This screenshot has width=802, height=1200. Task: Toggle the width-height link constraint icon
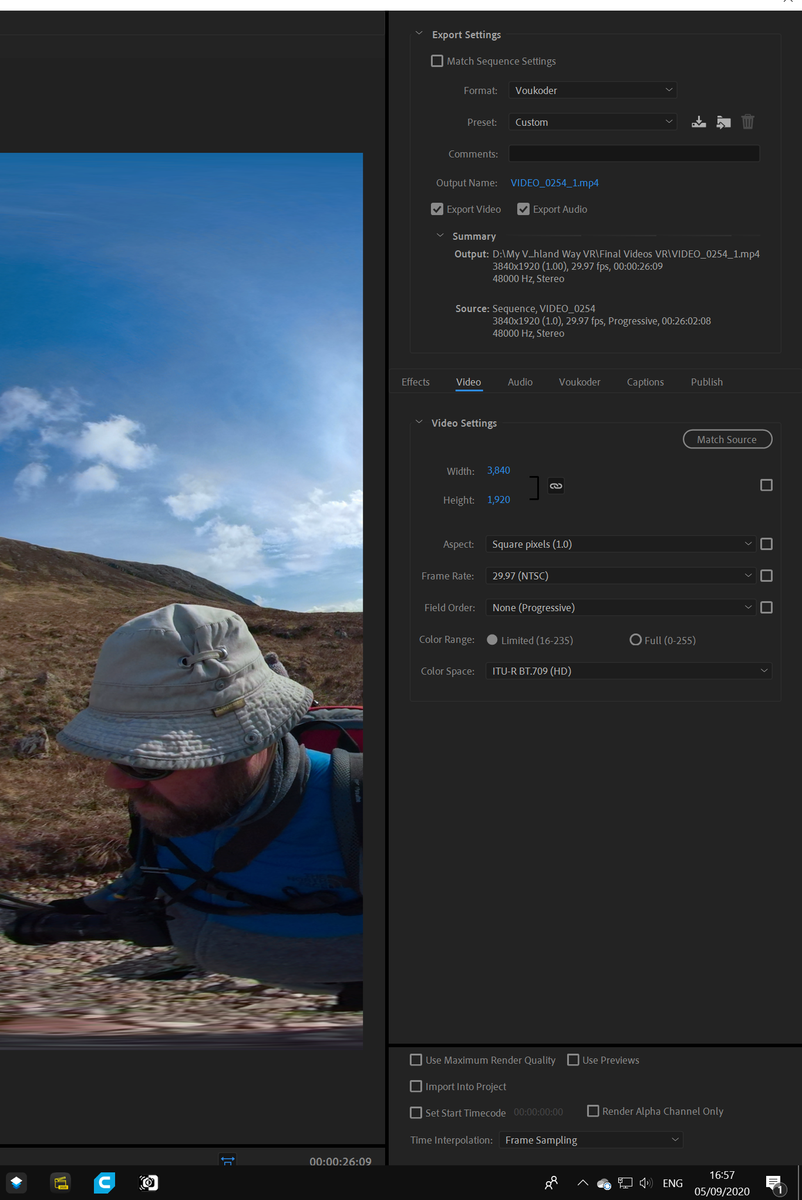(x=556, y=486)
